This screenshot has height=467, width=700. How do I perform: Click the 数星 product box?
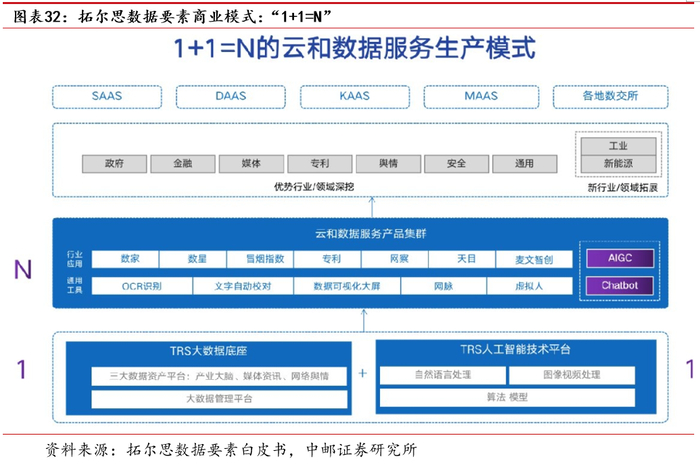pos(192,259)
